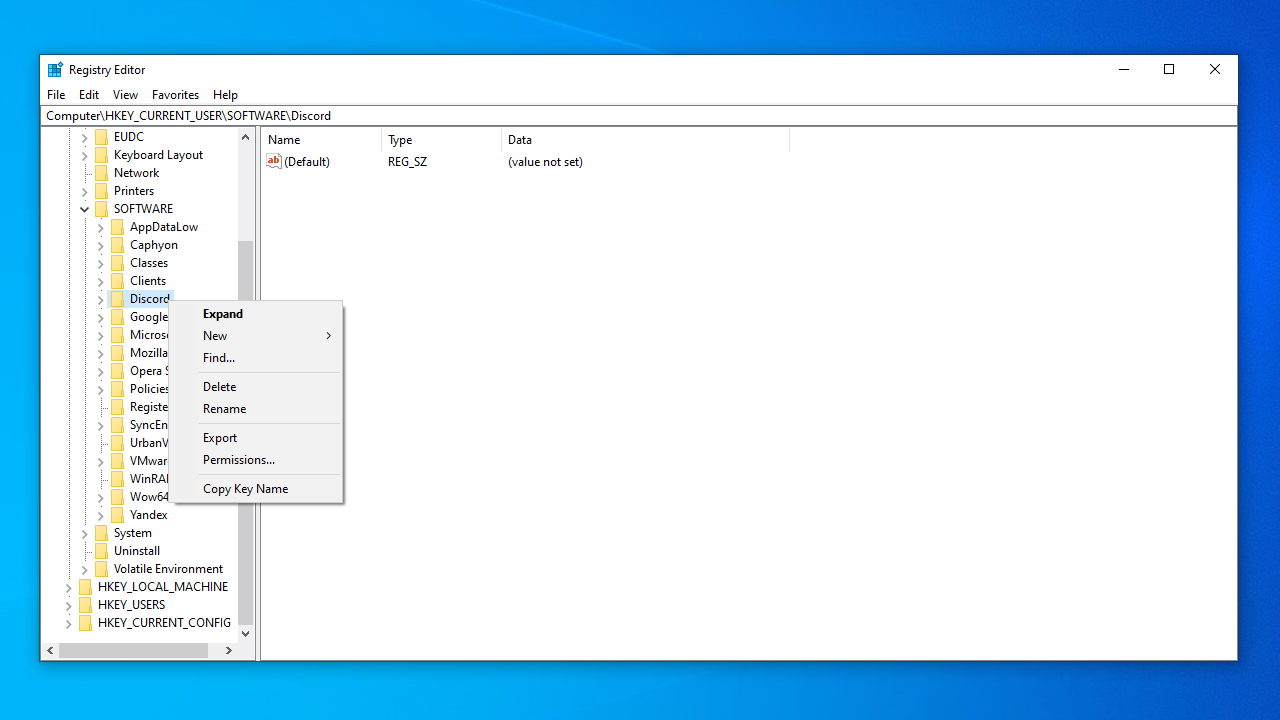Expand the Keyboard Layout key arrow
This screenshot has width=1280, height=720.
pyautogui.click(x=85, y=155)
